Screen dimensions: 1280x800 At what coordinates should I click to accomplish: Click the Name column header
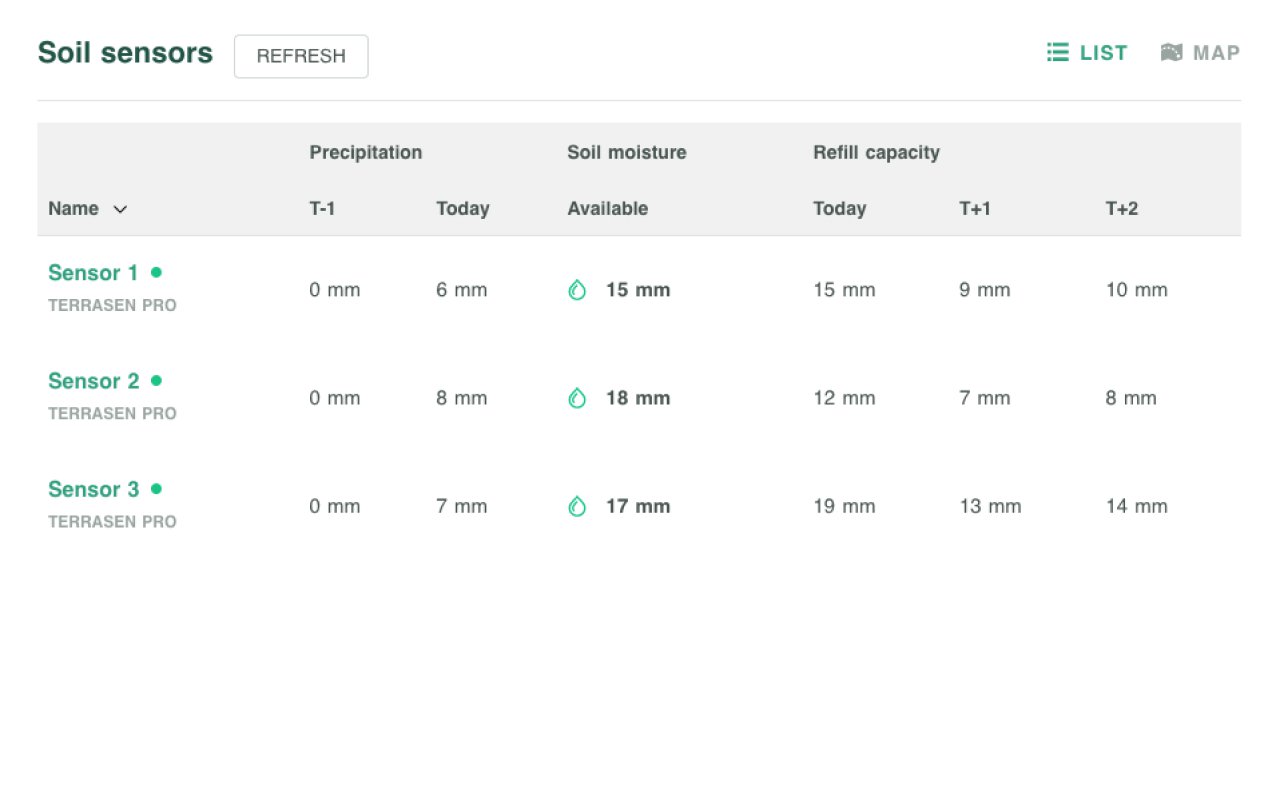click(x=73, y=209)
